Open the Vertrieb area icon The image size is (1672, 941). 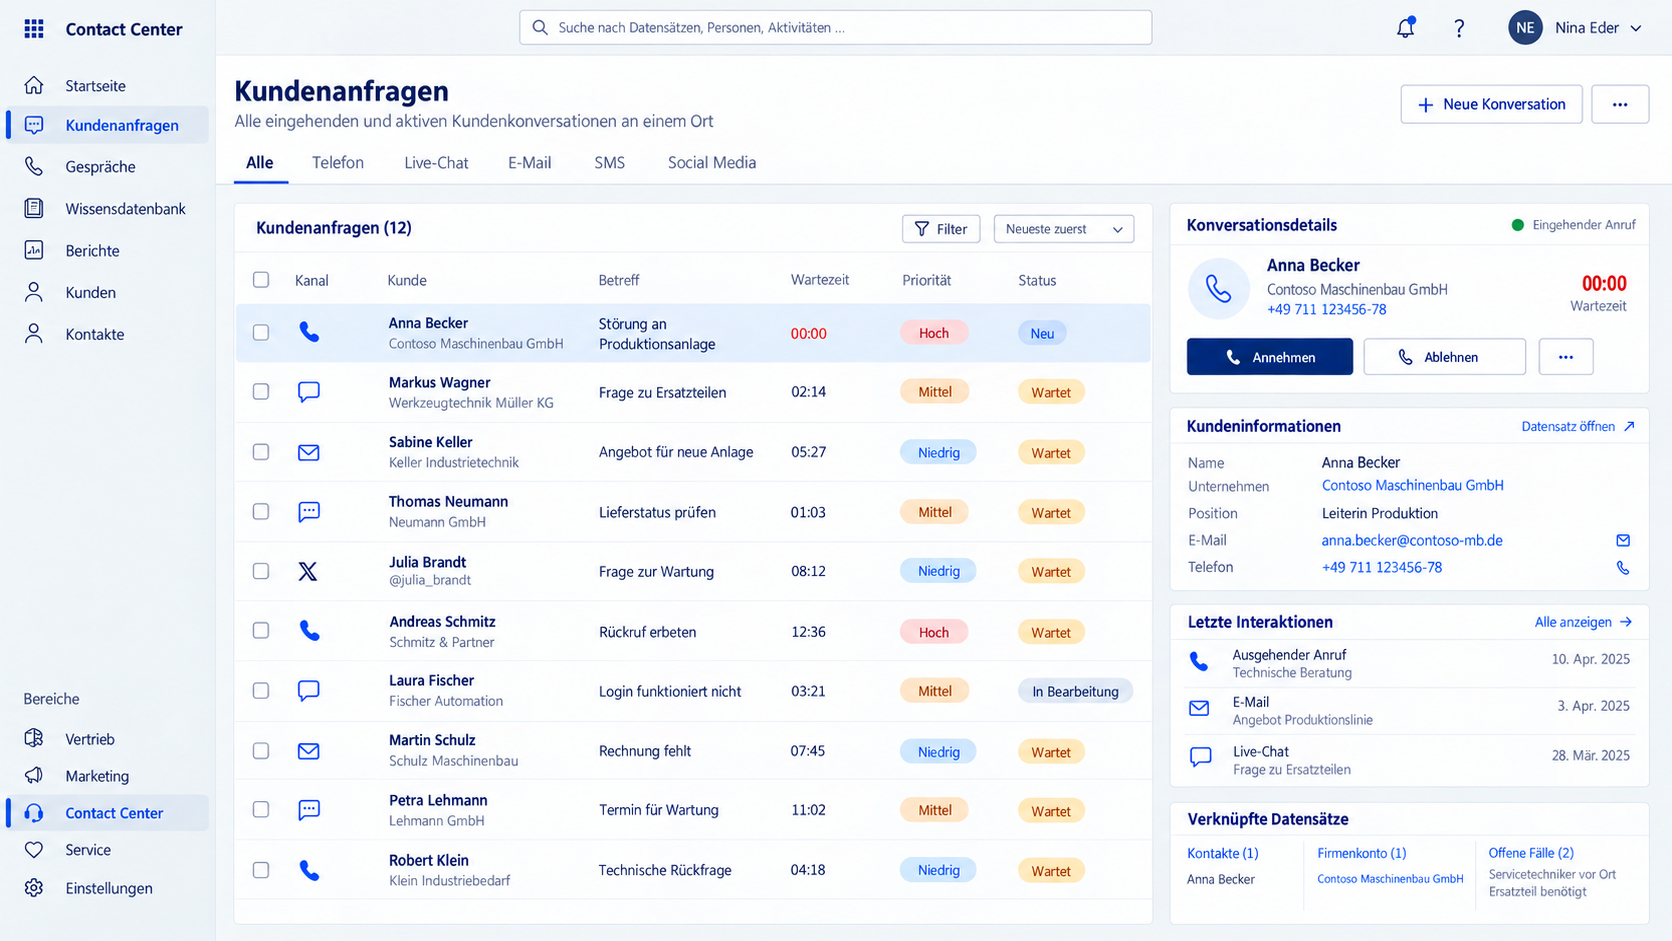click(34, 738)
